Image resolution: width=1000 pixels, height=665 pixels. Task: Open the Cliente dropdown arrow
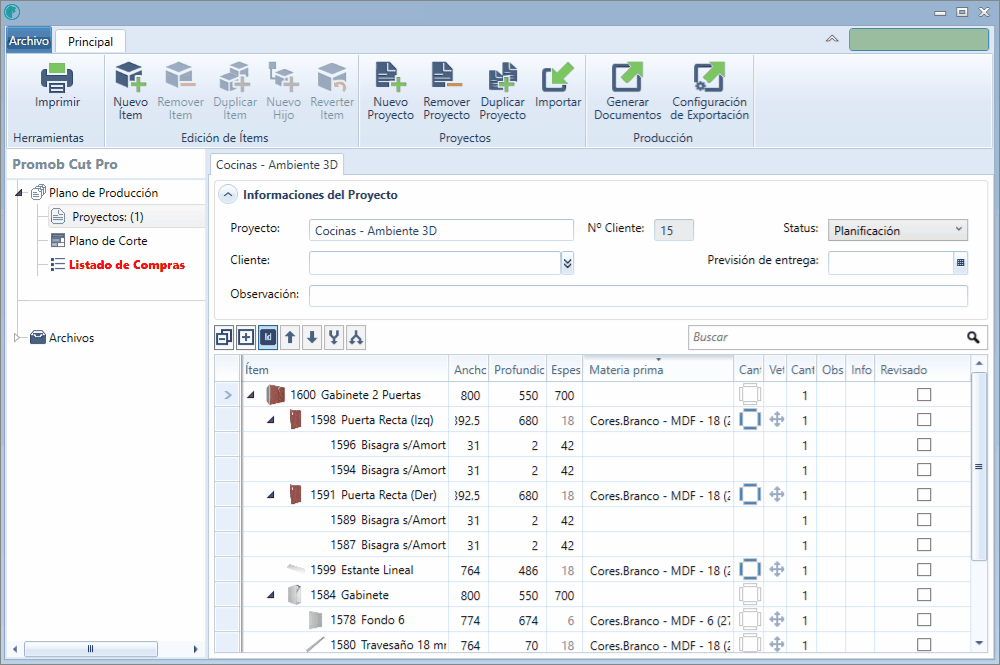[x=567, y=263]
